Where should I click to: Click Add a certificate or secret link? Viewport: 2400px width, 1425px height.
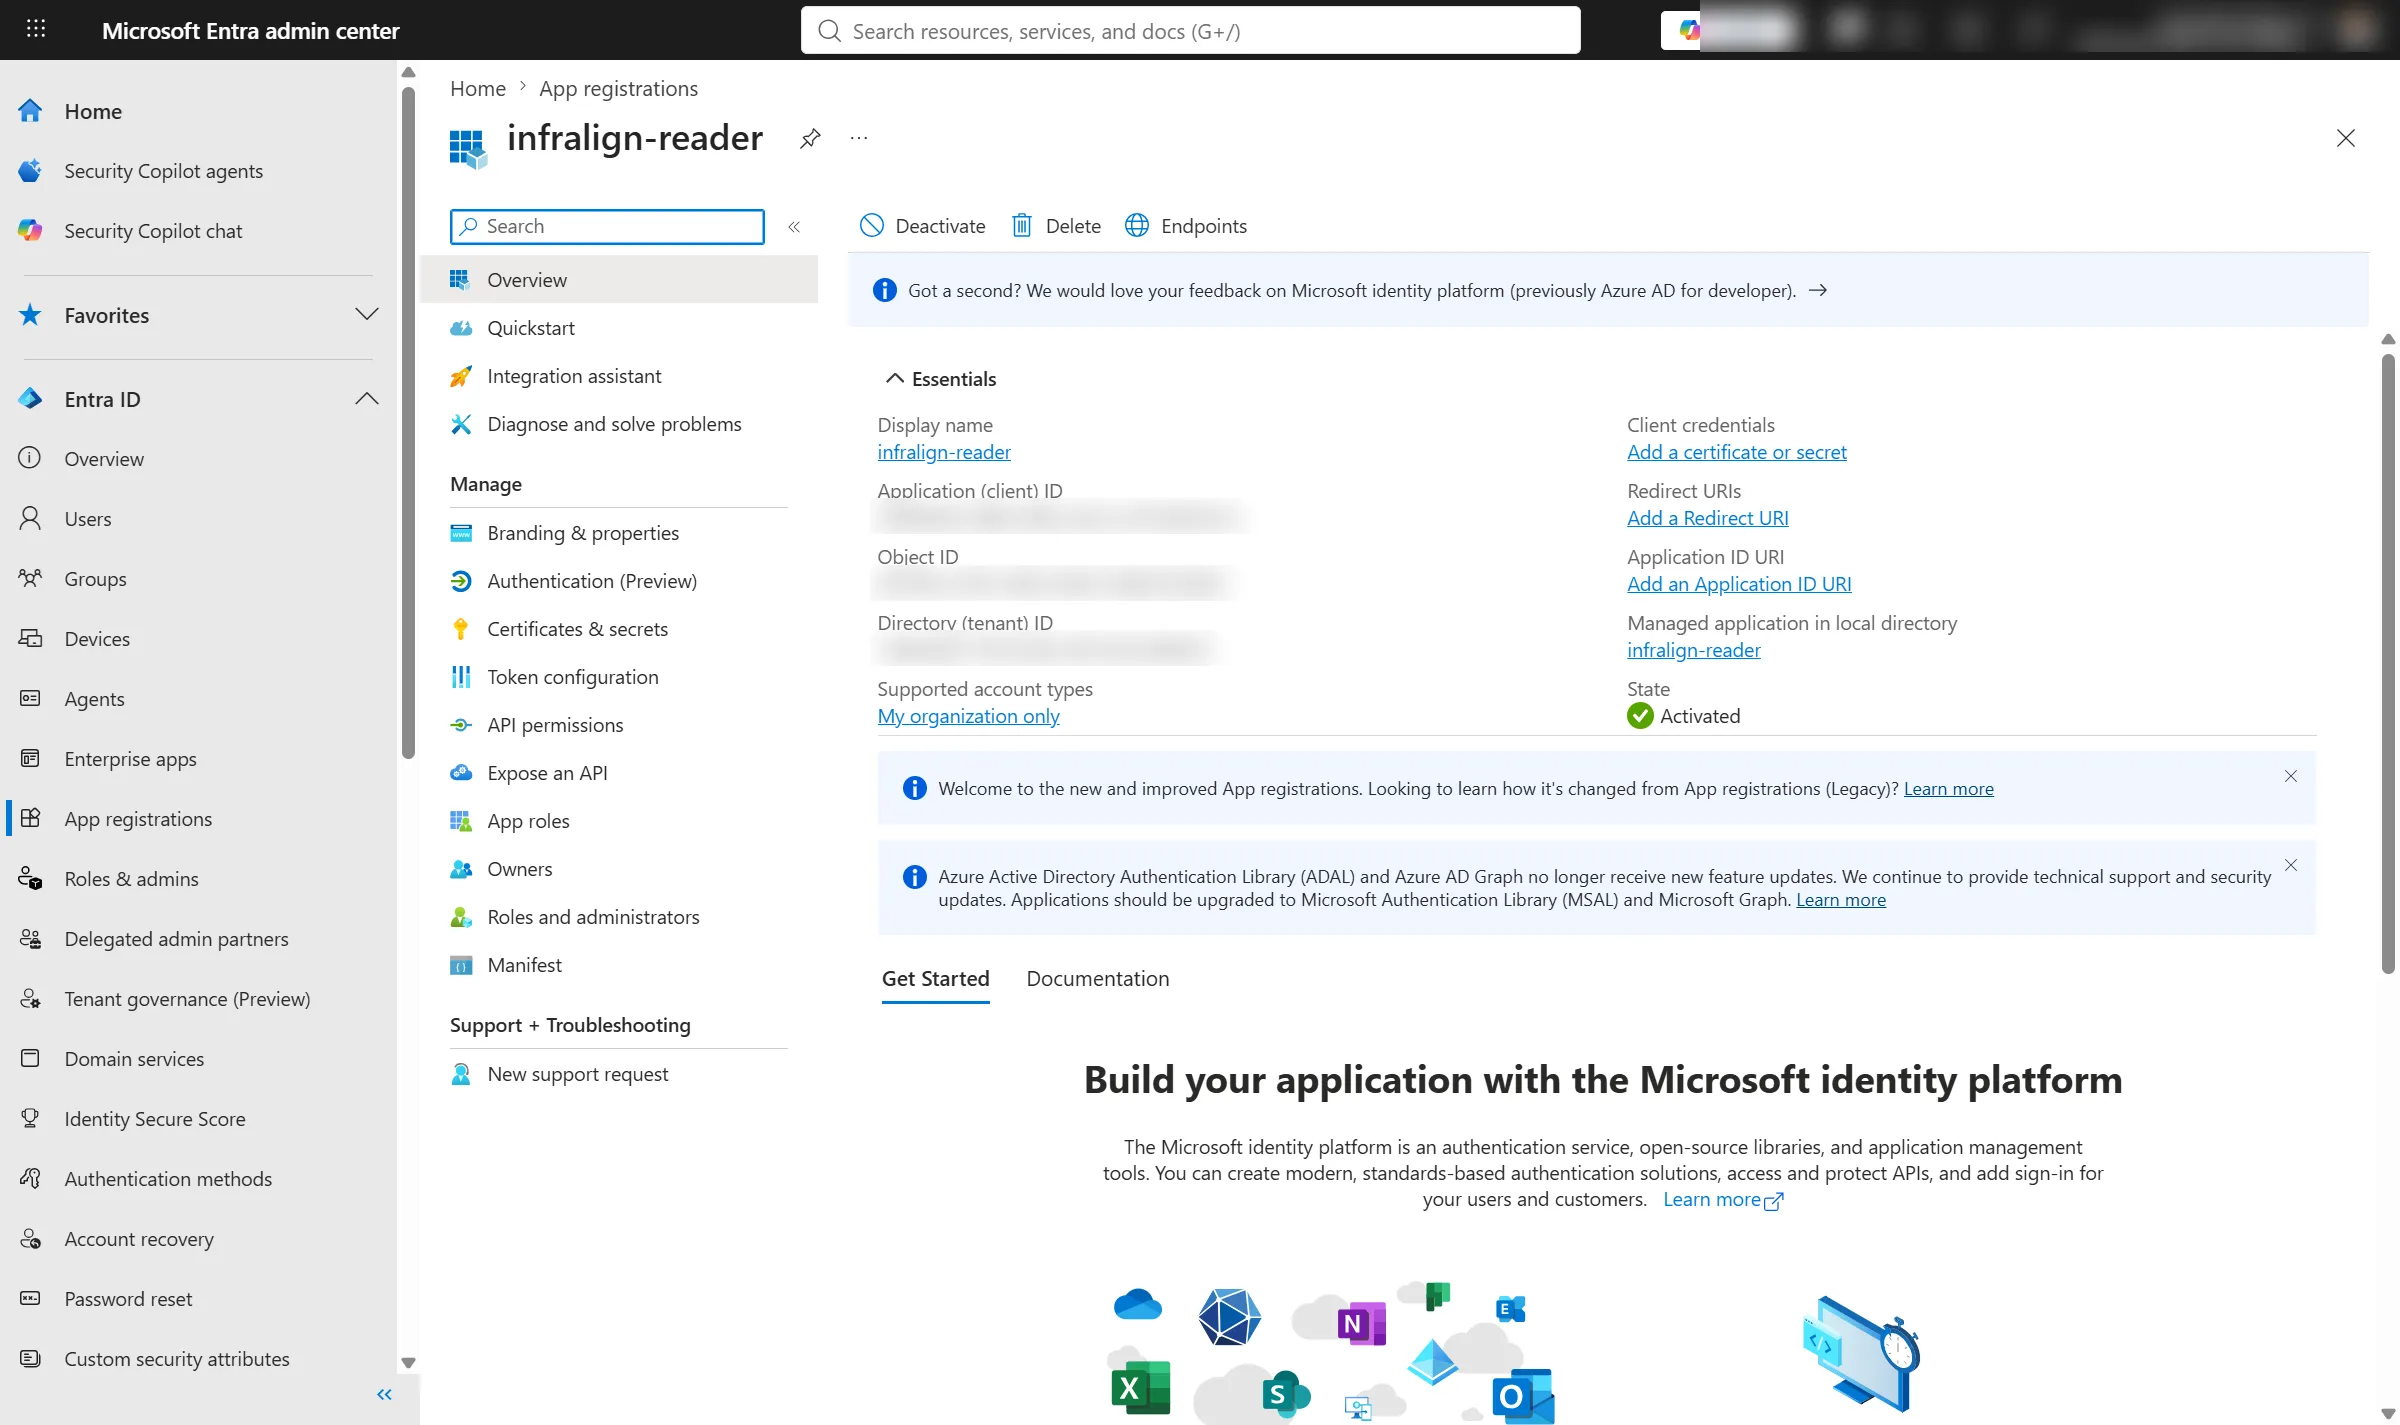click(x=1736, y=452)
